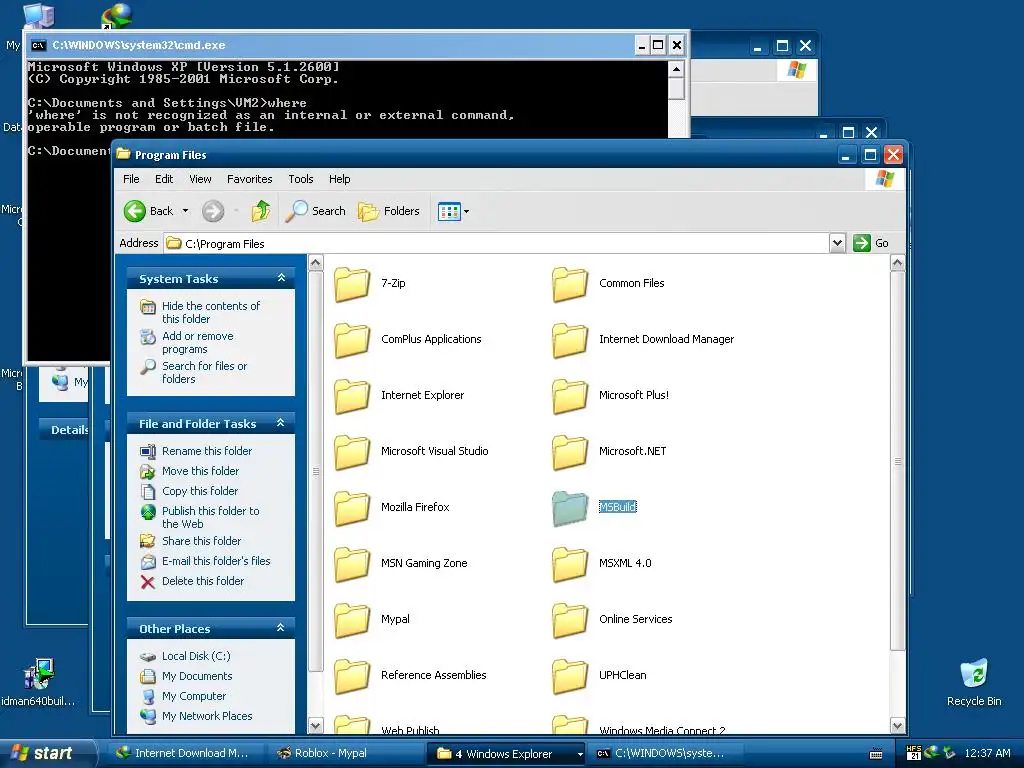Viewport: 1024px width, 768px height.
Task: Select the Common Files folder icon
Action: [570, 285]
